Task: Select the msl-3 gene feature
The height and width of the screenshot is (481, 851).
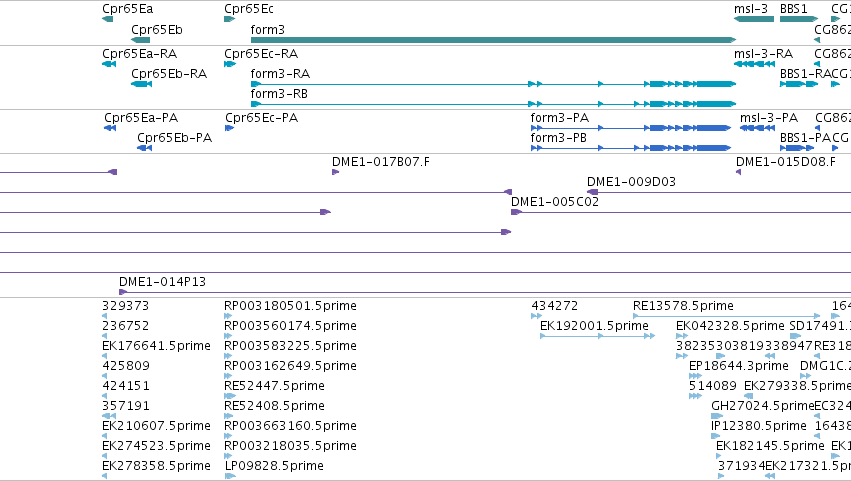Action: tap(754, 20)
